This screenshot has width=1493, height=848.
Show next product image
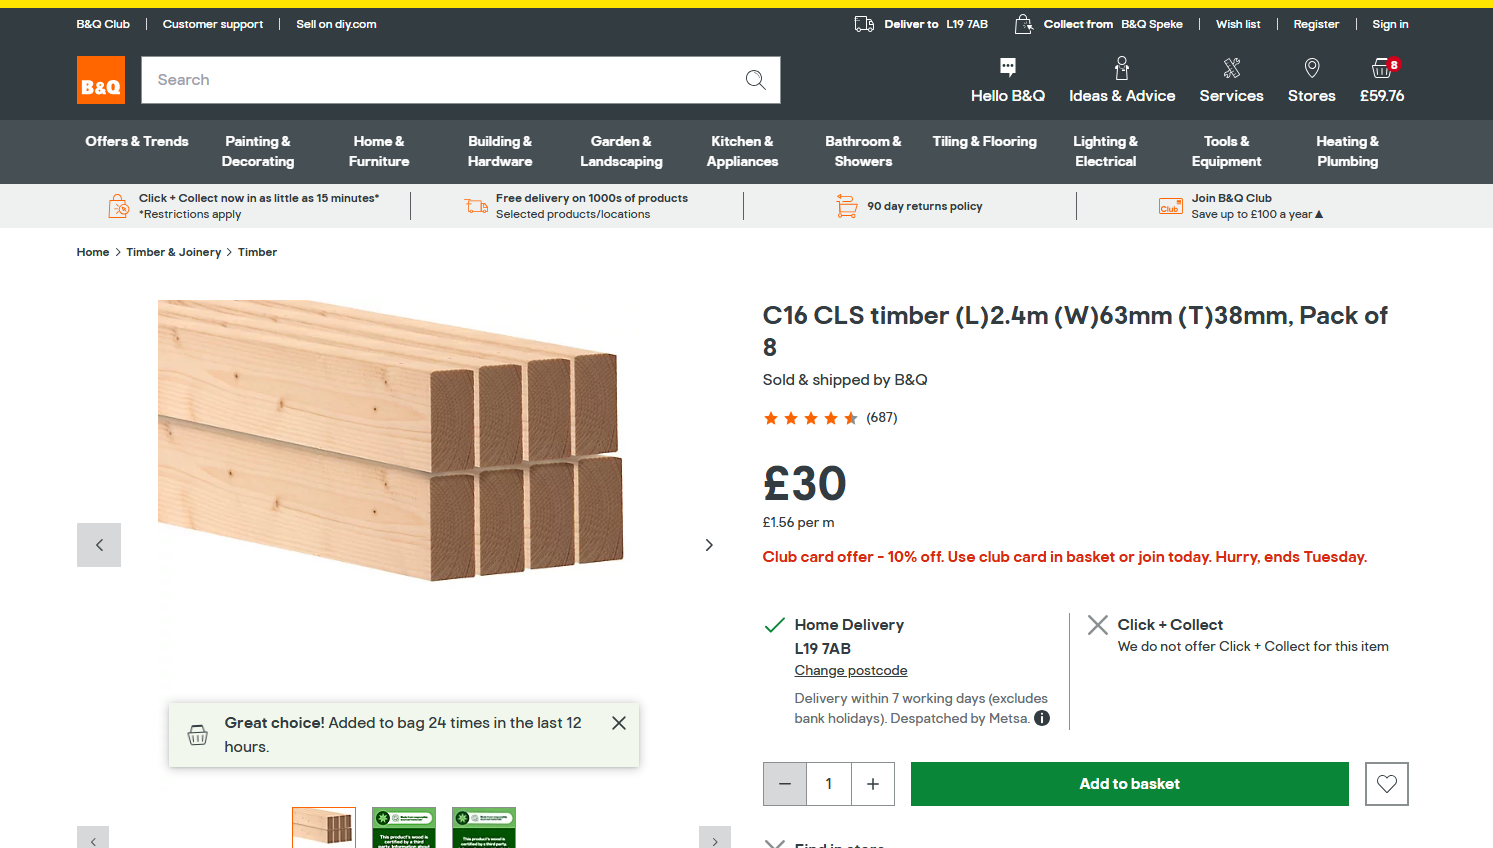coord(709,545)
